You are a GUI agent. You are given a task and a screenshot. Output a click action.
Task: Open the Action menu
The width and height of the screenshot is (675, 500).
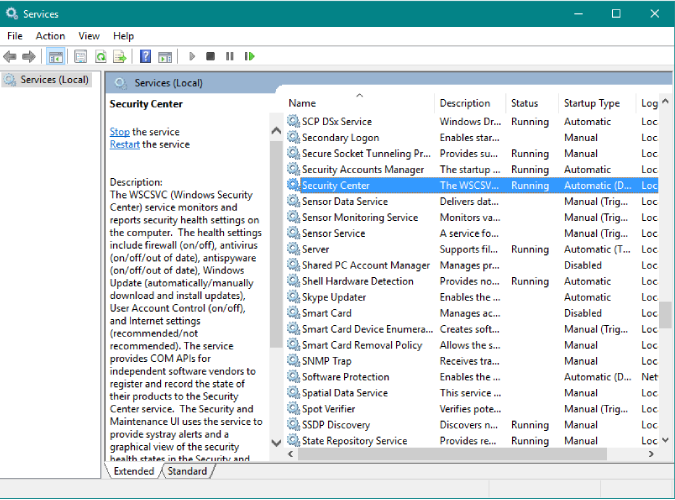click(x=50, y=36)
